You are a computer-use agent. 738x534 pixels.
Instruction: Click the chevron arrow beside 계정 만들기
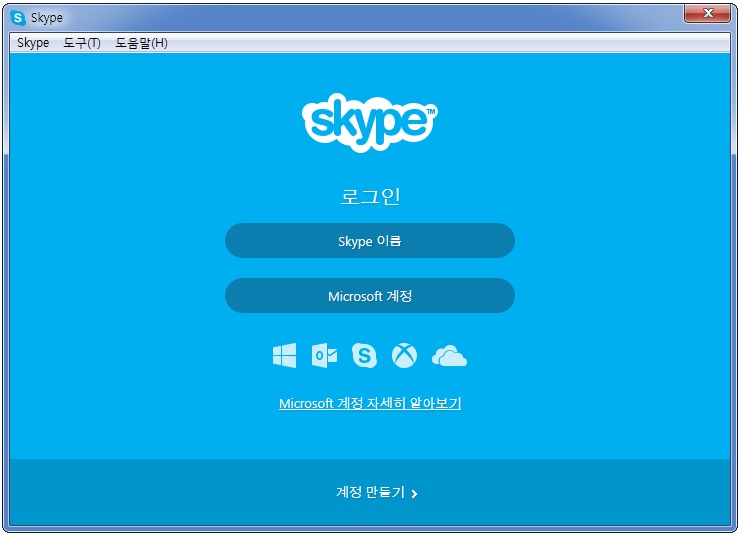tap(414, 493)
